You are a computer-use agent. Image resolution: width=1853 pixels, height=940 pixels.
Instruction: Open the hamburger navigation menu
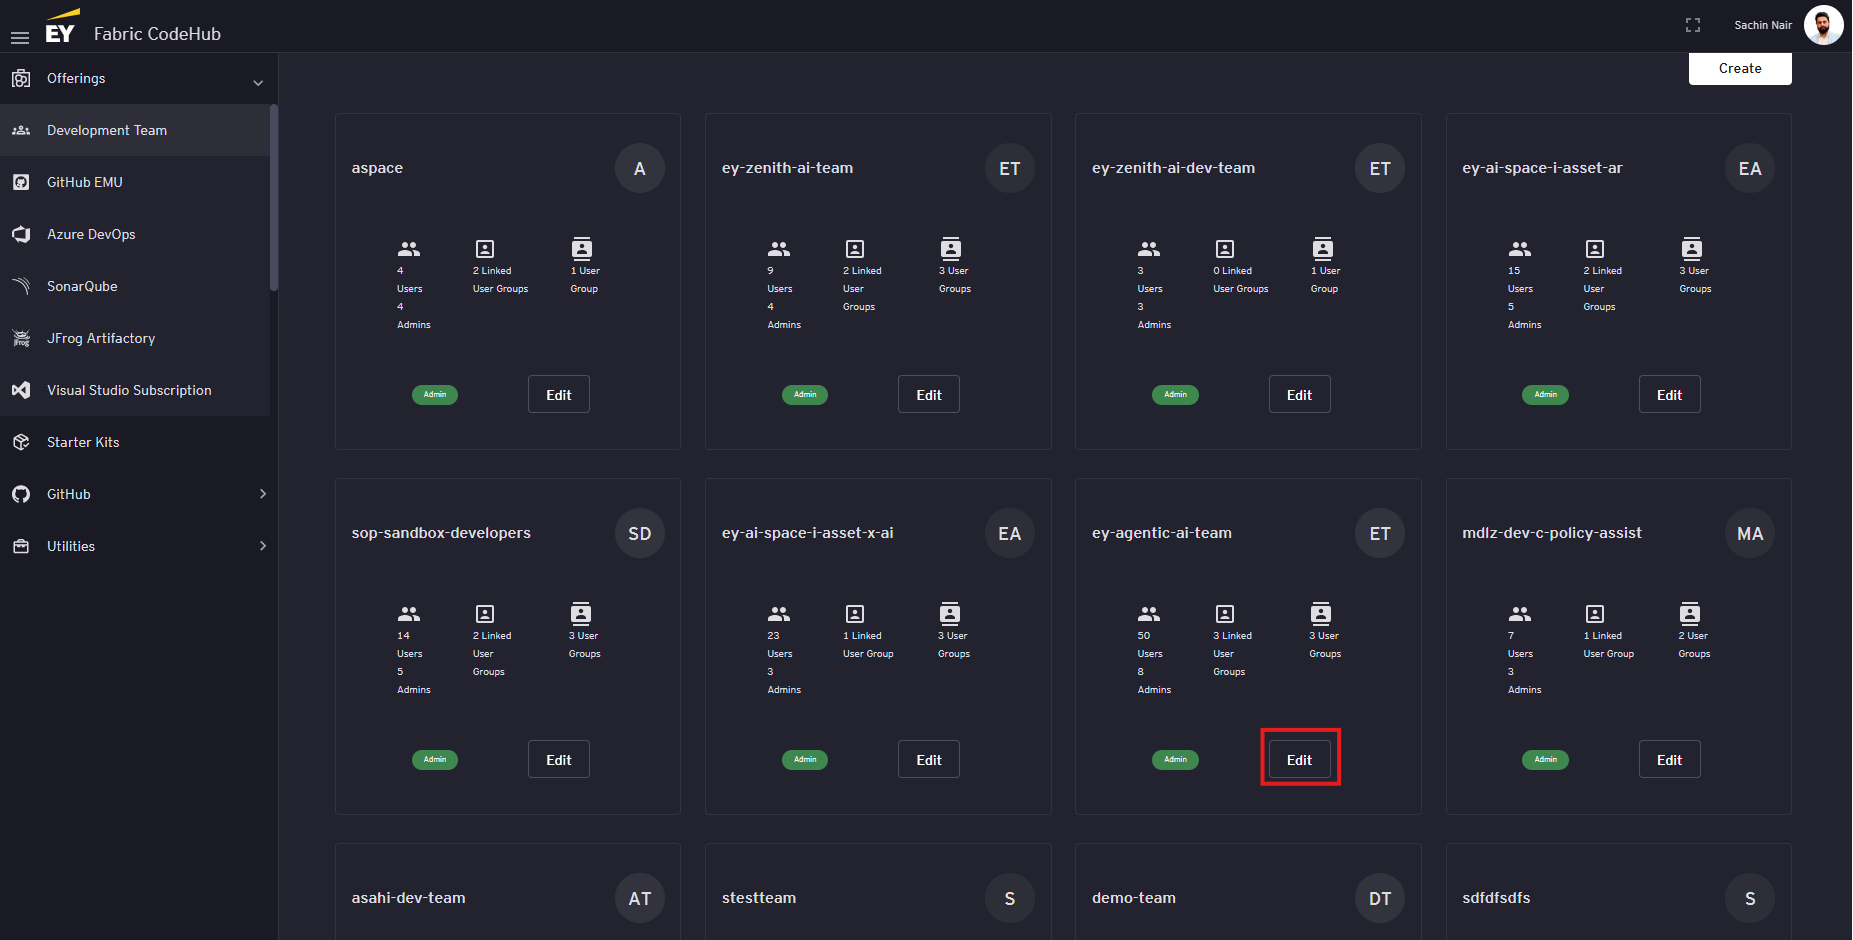[x=20, y=38]
